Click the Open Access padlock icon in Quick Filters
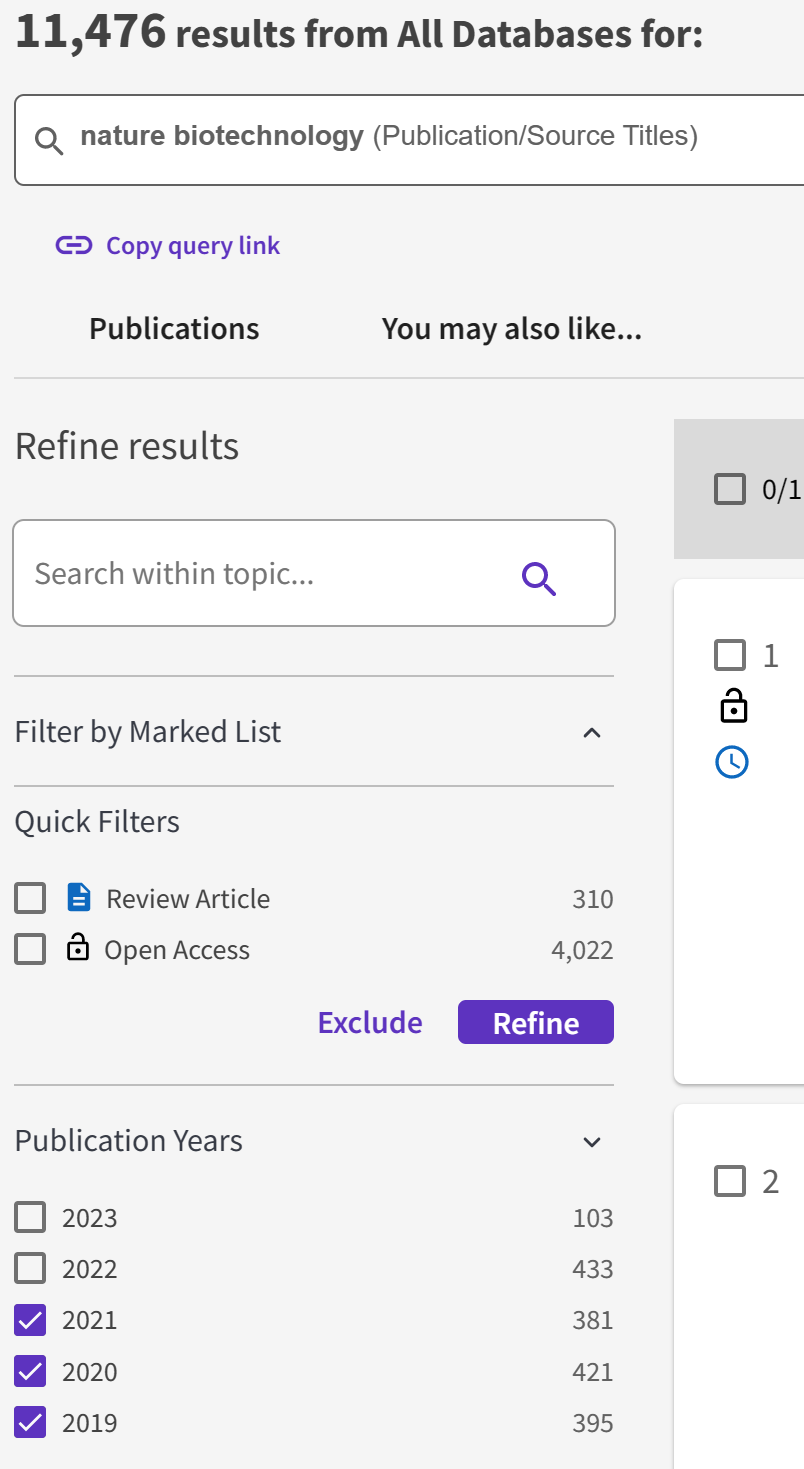This screenshot has height=1469, width=804. 78,948
